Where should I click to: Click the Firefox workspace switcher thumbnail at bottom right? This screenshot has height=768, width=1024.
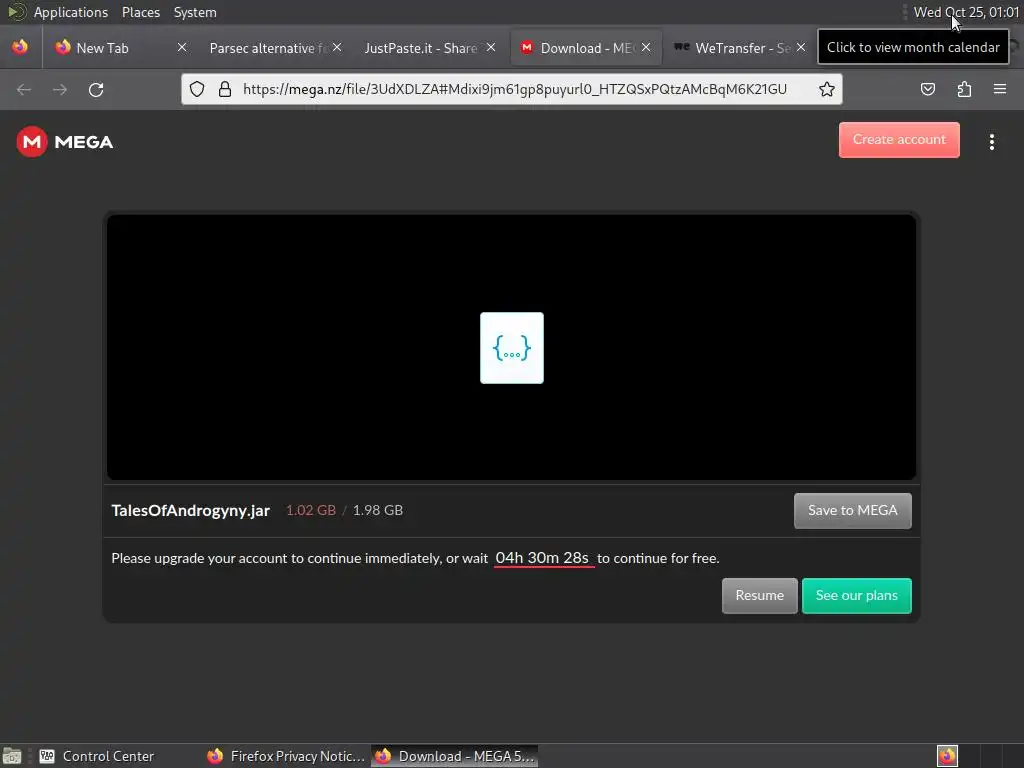click(x=947, y=756)
